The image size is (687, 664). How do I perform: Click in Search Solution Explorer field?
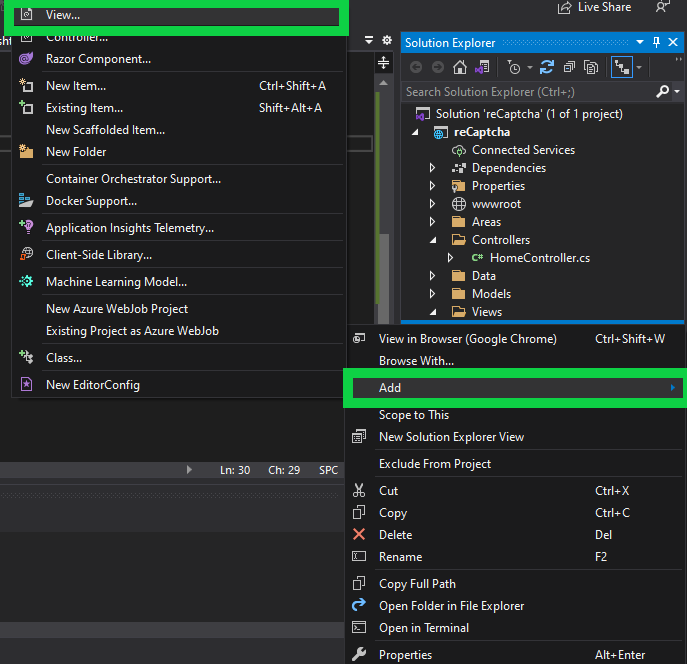tap(528, 92)
